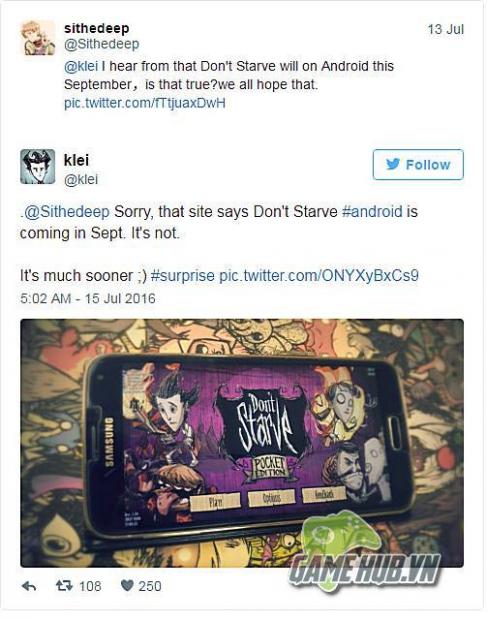Click the #android hashtag

(x=372, y=212)
